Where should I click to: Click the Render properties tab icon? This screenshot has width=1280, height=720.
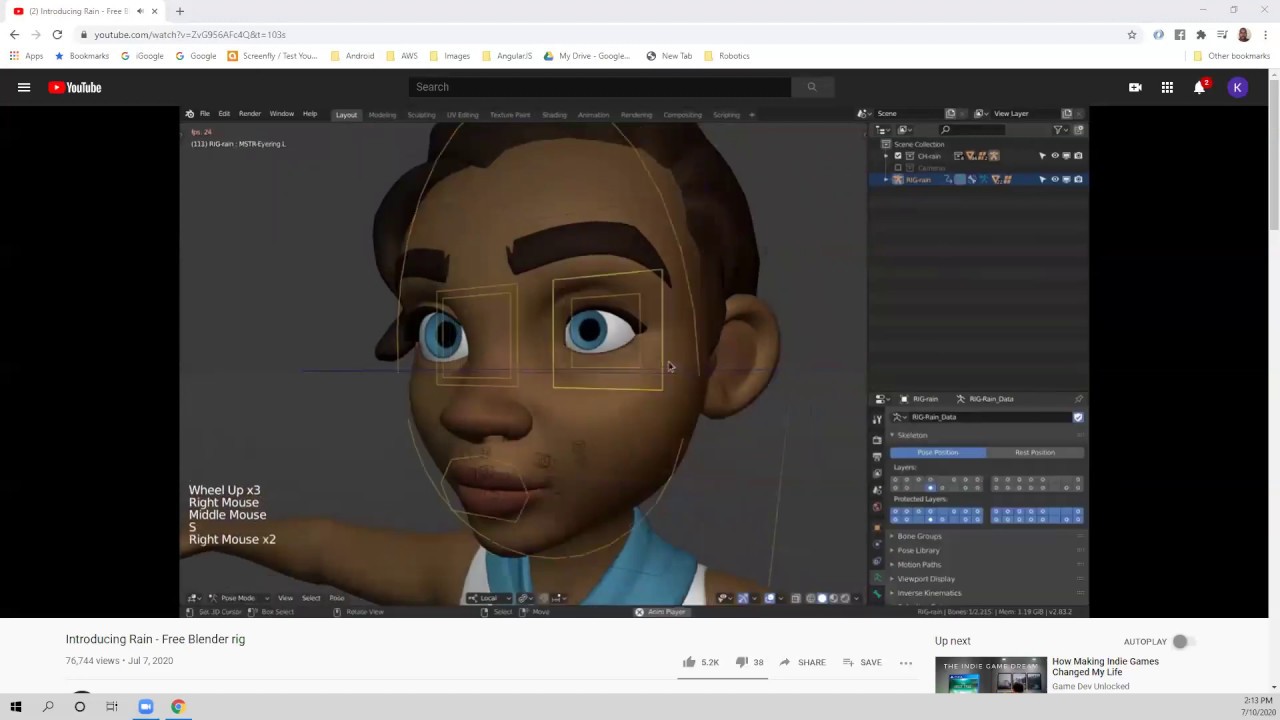pyautogui.click(x=877, y=440)
